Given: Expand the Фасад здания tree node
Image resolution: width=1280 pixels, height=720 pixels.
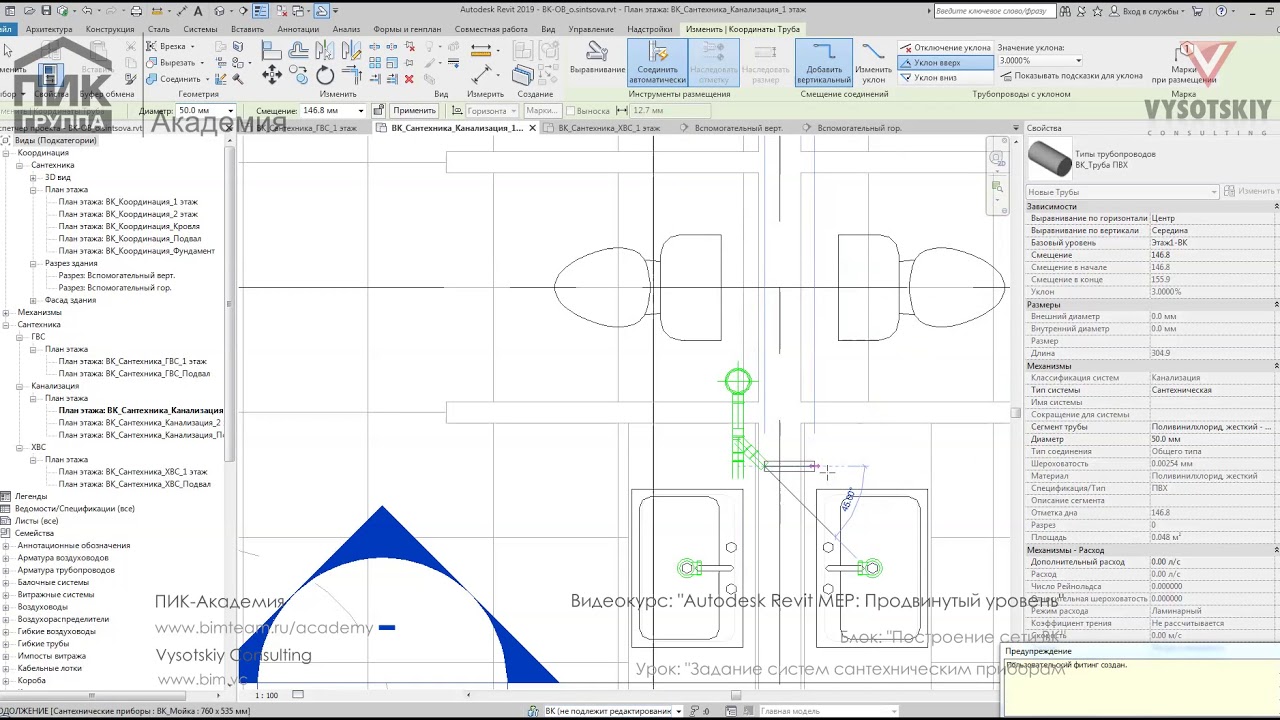Looking at the screenshot, I should point(33,300).
